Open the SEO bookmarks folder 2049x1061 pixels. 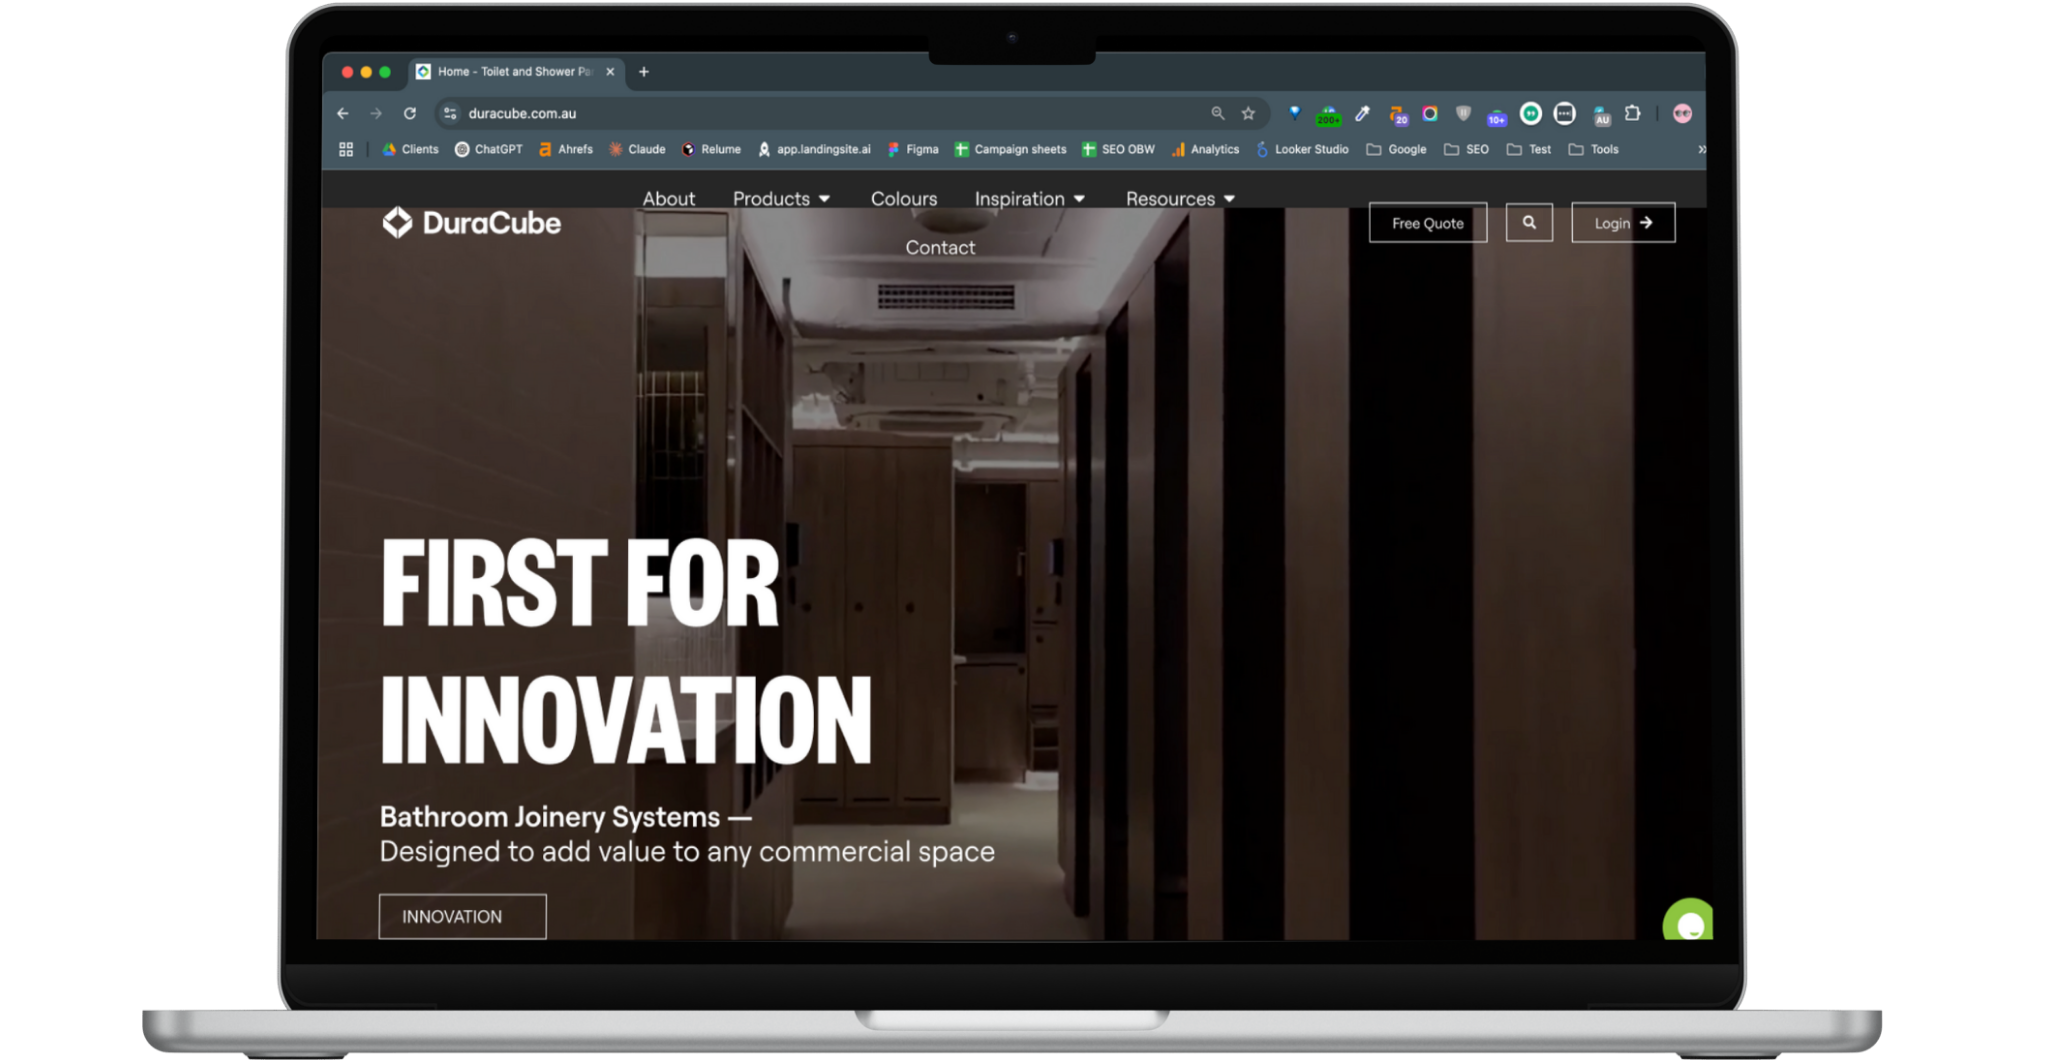click(1466, 149)
